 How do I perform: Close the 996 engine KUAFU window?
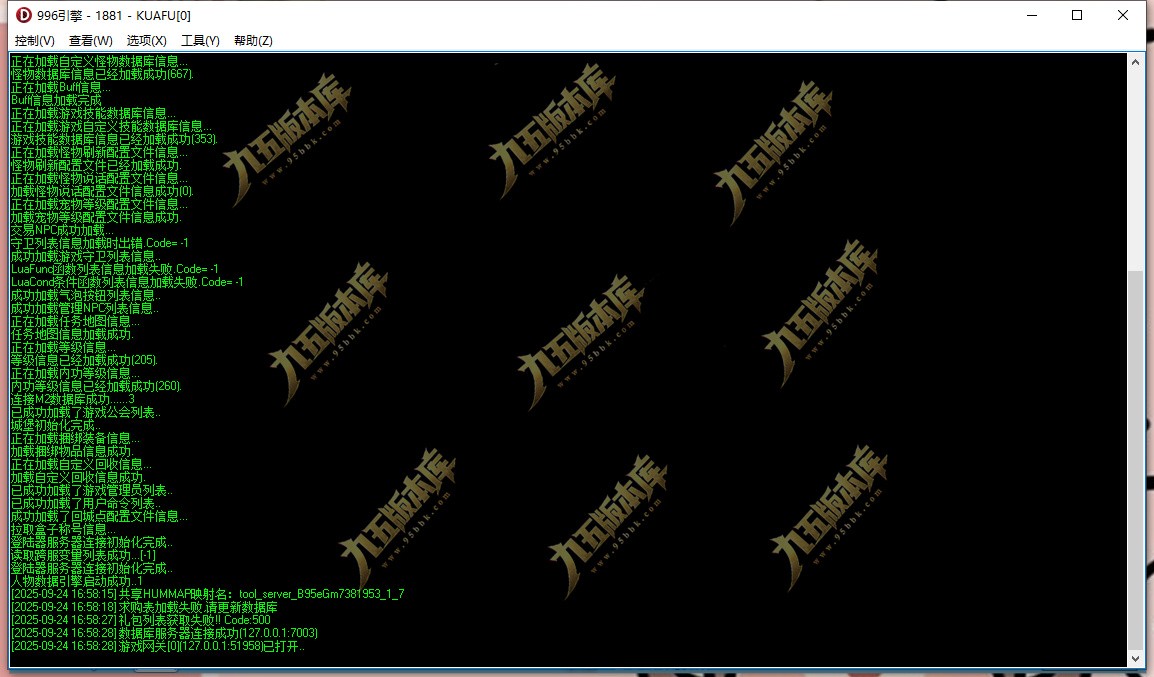point(1122,15)
